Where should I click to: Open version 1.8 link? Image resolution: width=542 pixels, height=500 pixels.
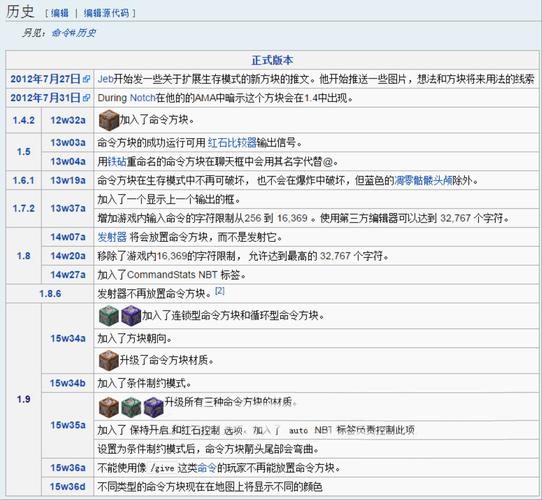click(24, 256)
